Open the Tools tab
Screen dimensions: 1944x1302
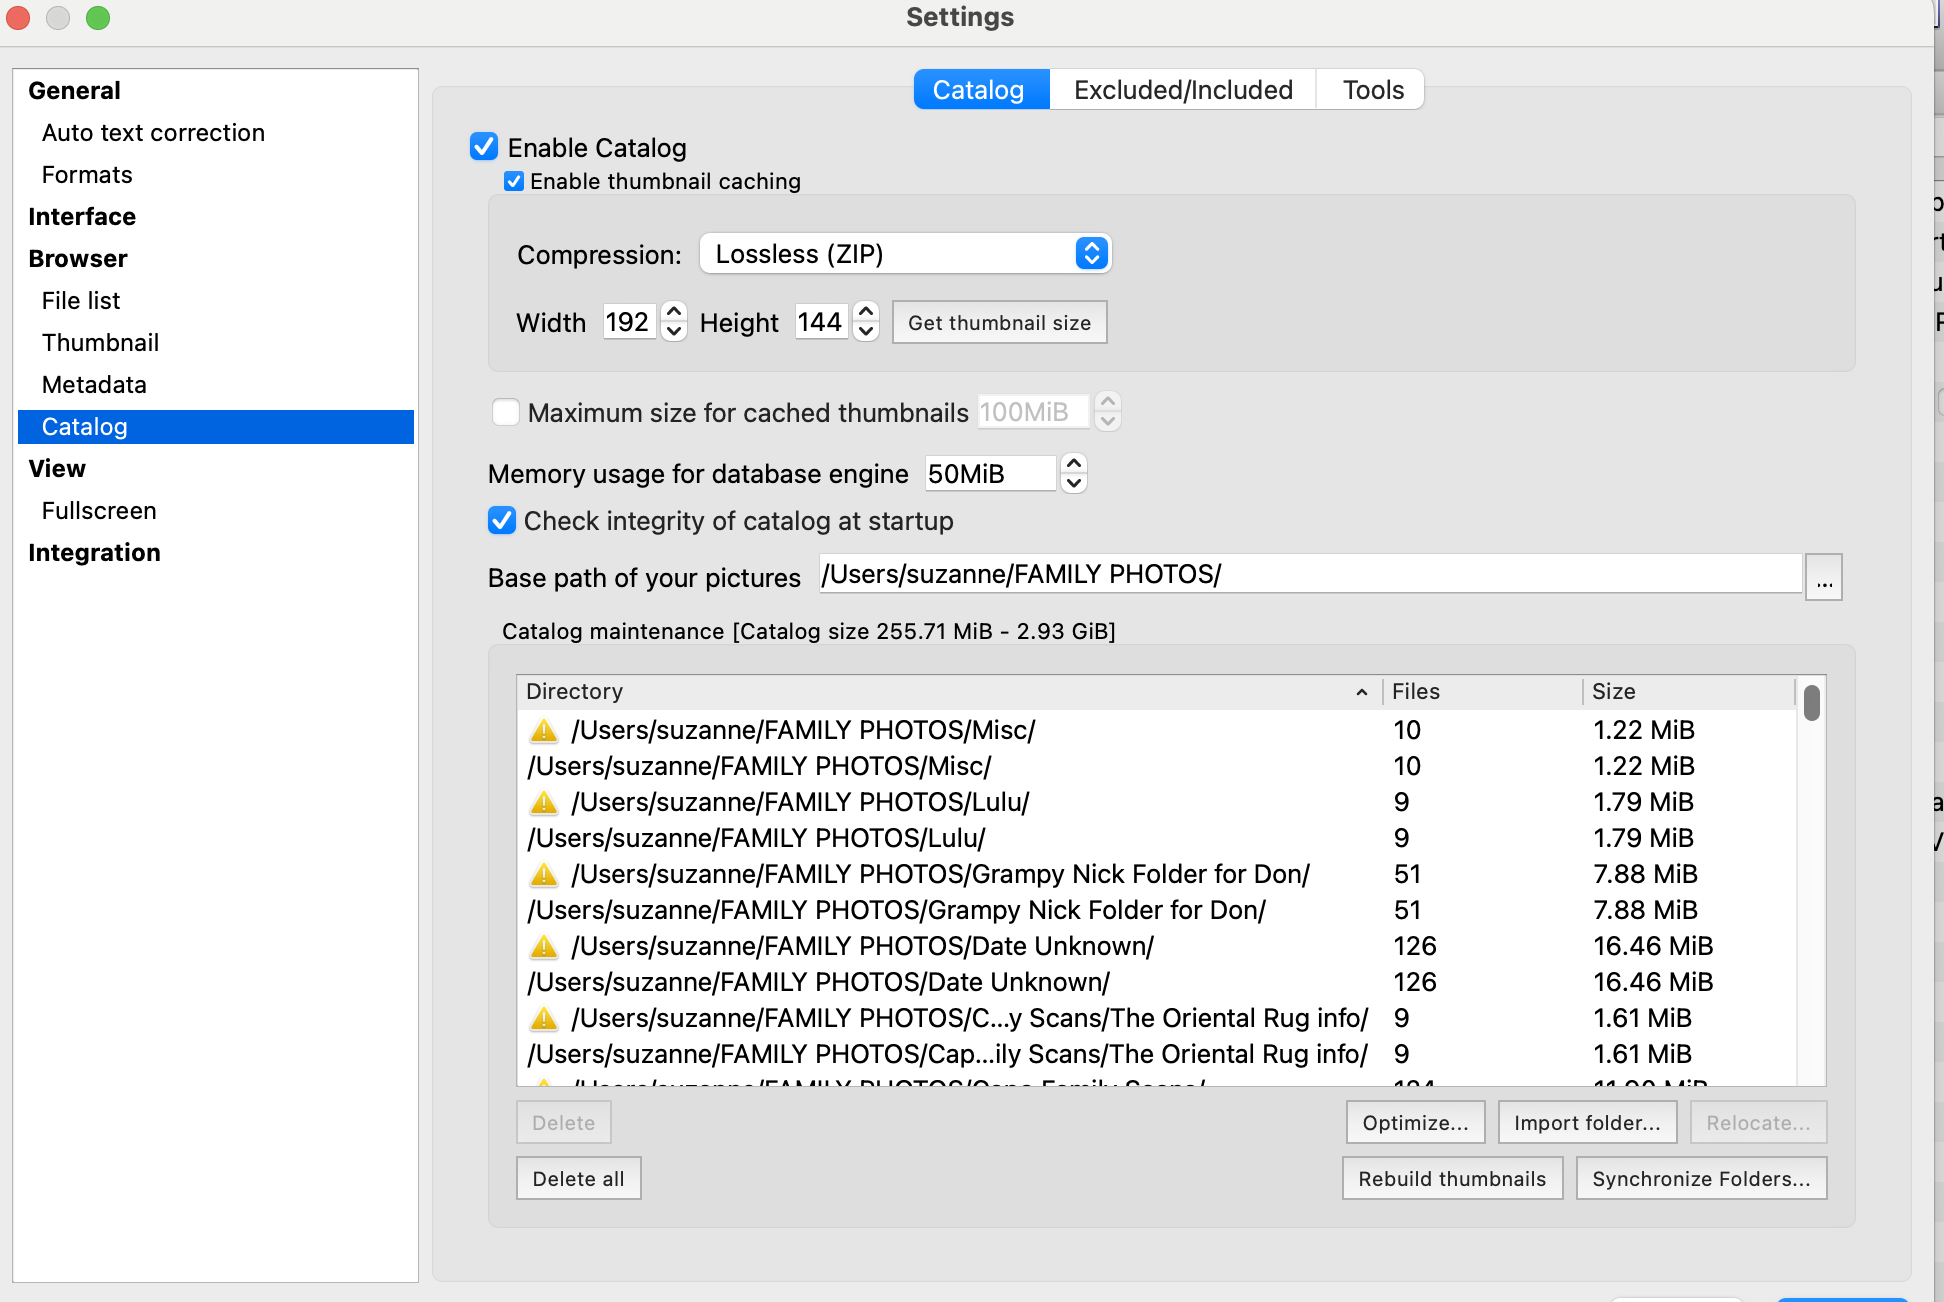click(1372, 90)
